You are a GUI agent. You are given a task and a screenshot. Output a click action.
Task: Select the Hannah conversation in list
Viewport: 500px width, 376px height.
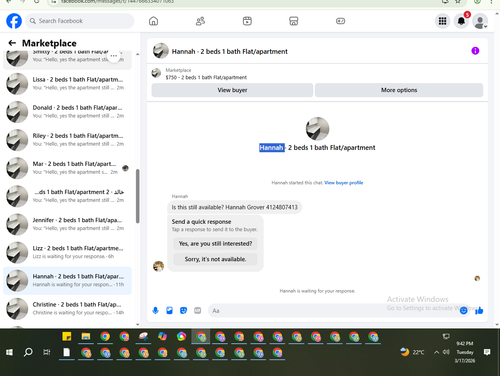pos(67,281)
